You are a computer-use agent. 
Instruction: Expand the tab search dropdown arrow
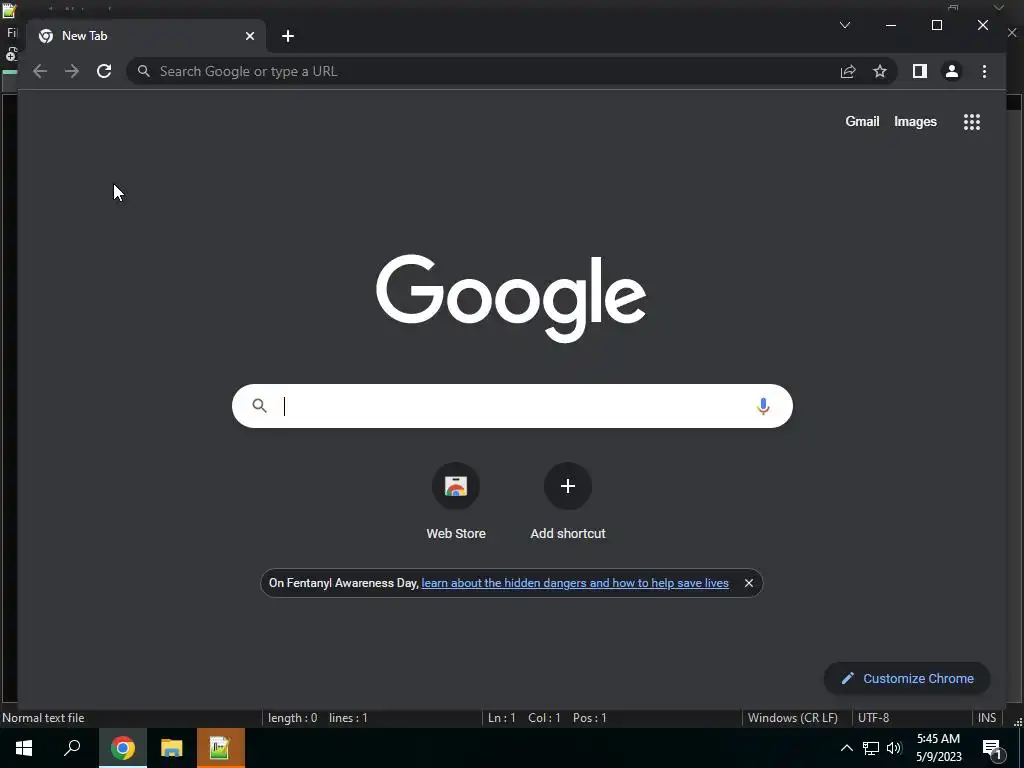coord(844,25)
